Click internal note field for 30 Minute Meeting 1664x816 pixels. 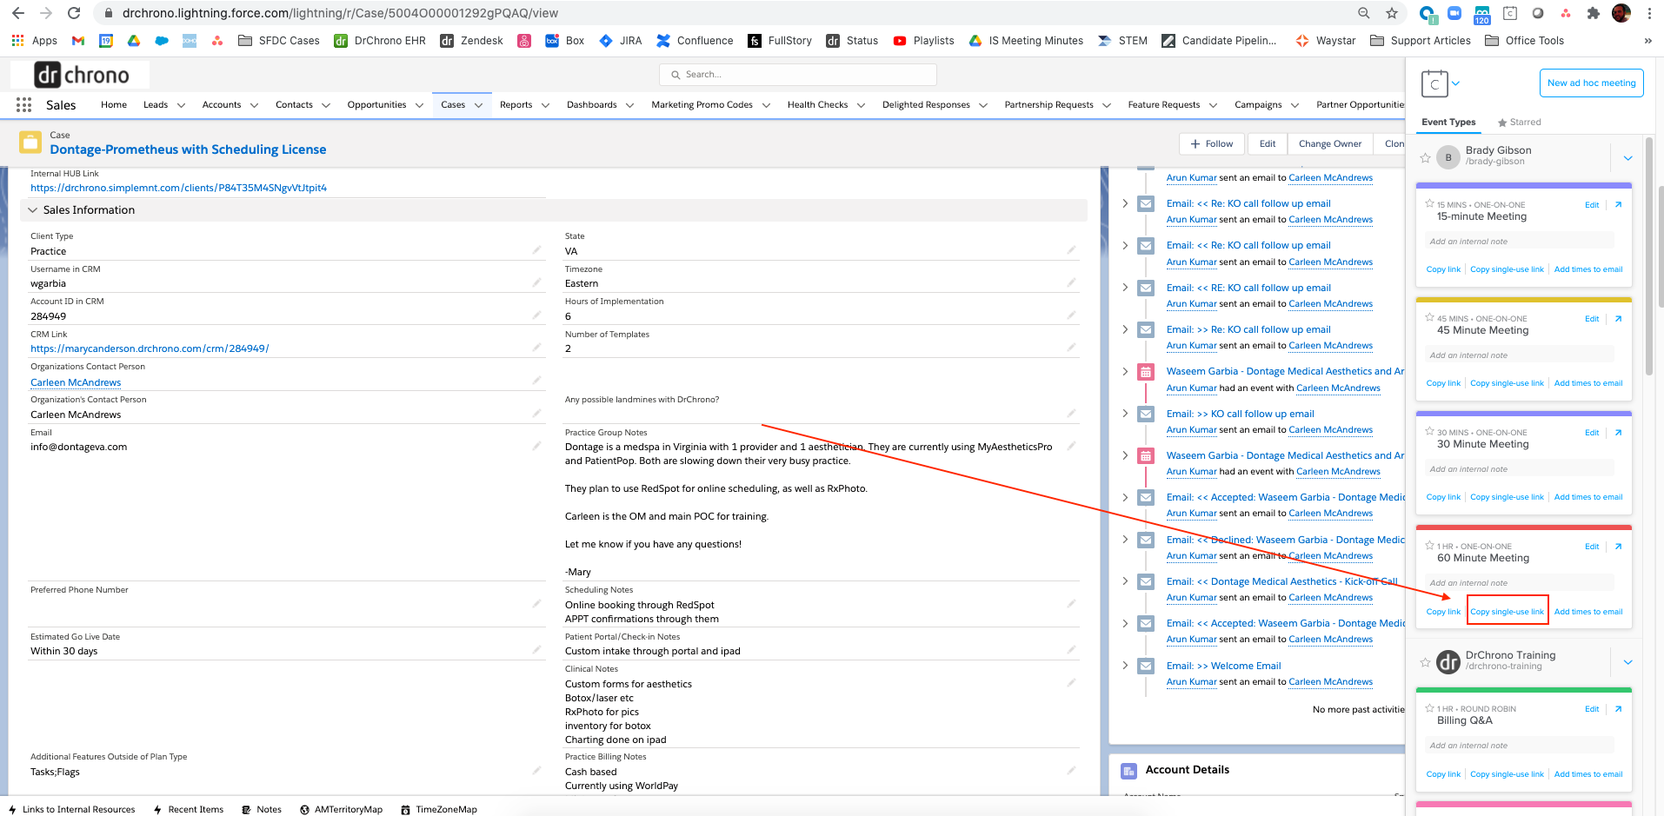pyautogui.click(x=1519, y=469)
